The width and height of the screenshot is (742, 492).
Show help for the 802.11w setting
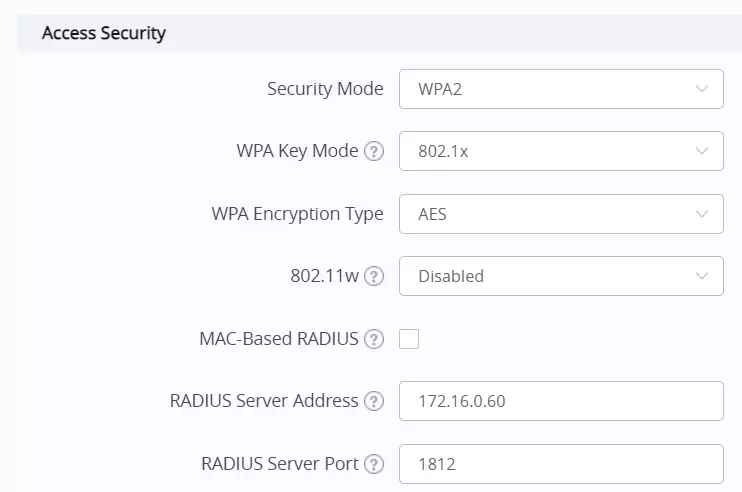point(374,276)
